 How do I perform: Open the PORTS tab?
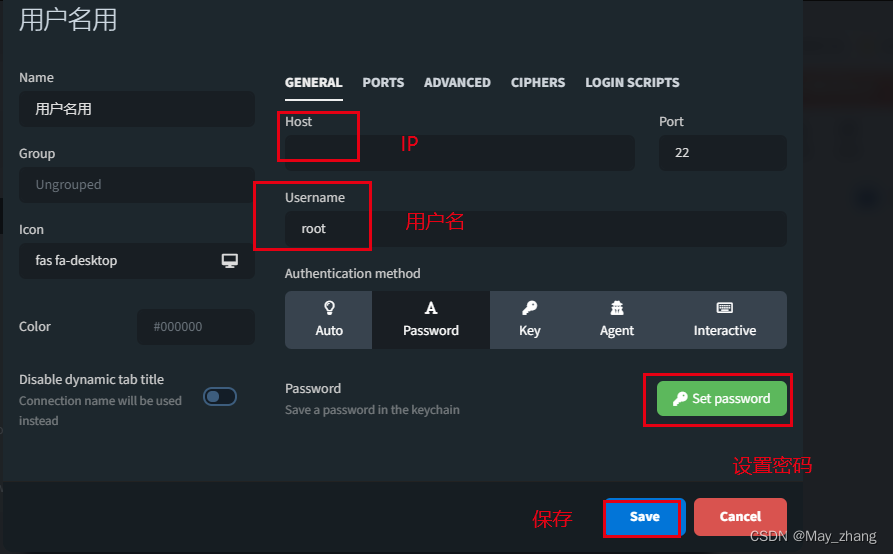tap(383, 83)
